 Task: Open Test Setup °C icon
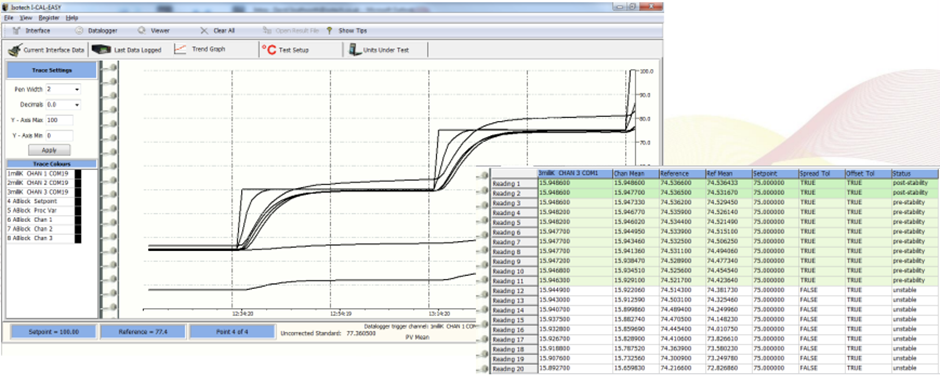pyautogui.click(x=268, y=50)
